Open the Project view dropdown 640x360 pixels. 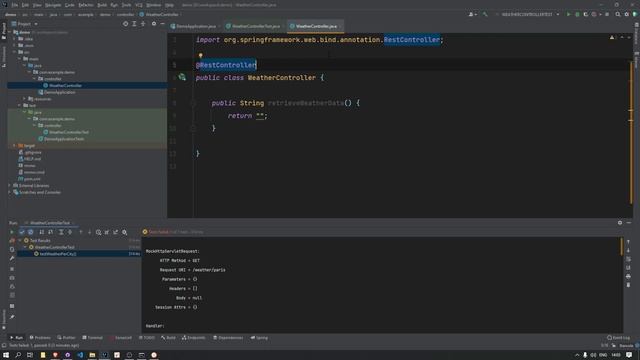(x=24, y=24)
